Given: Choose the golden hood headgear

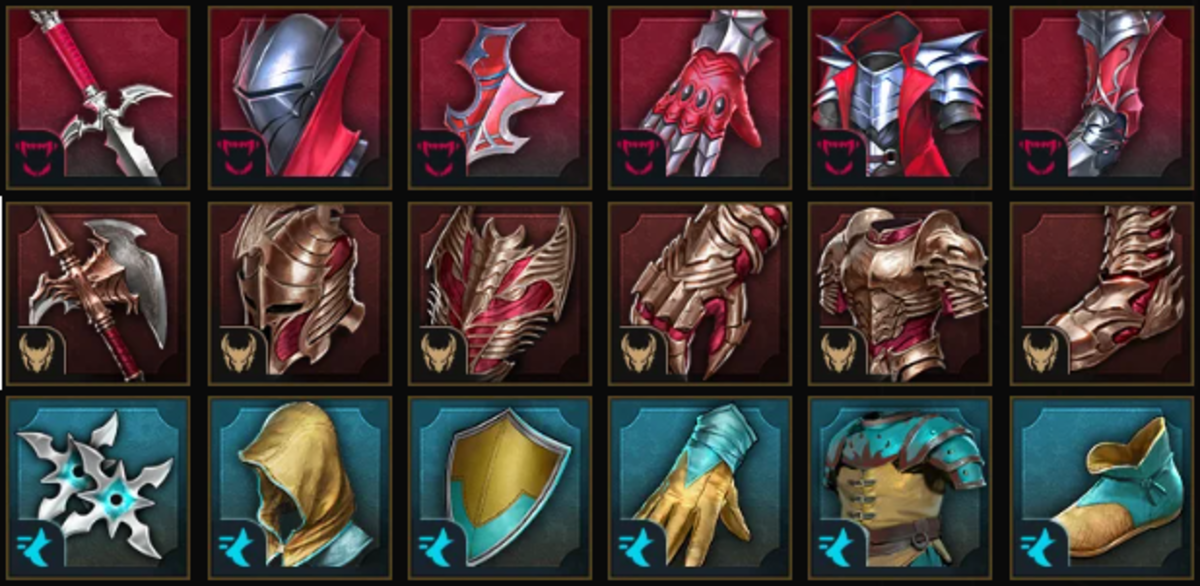Looking at the screenshot, I should (299, 488).
